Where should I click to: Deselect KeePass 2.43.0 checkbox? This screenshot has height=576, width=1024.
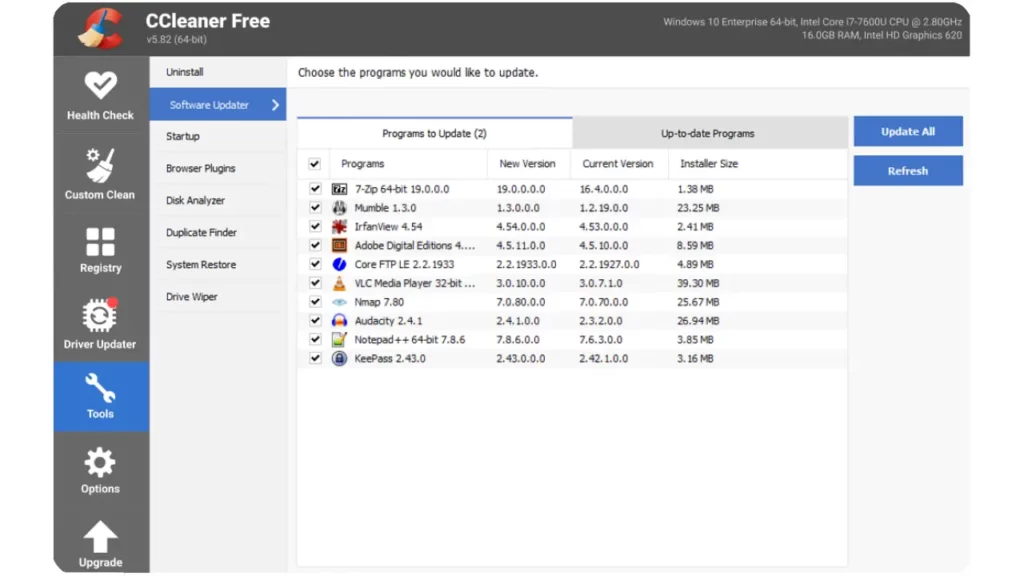point(315,358)
